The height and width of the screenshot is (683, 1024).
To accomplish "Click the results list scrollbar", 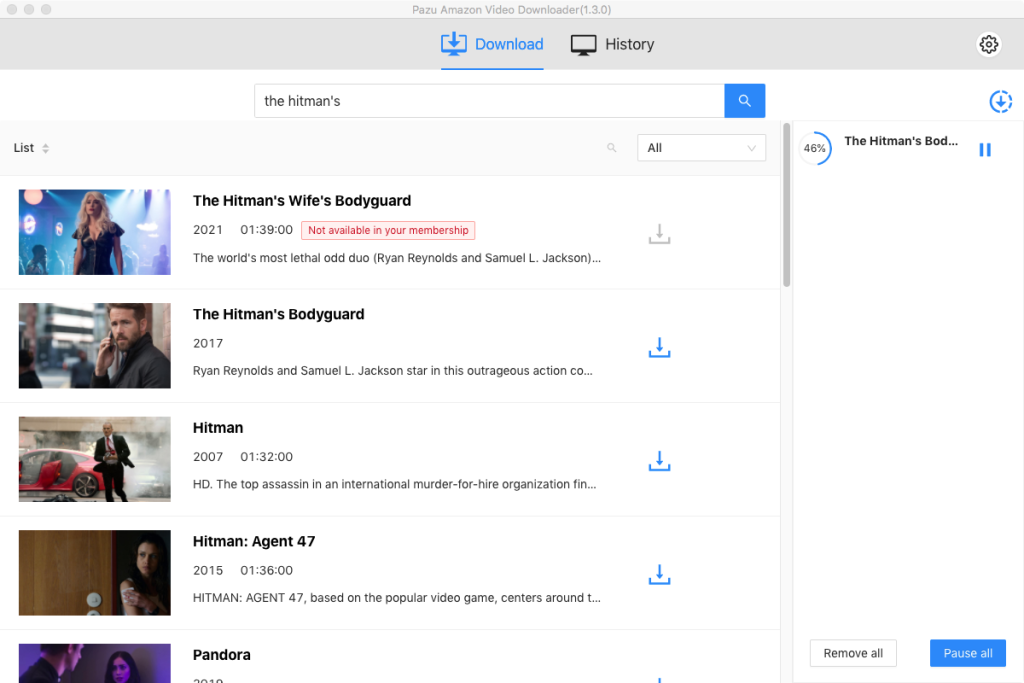I will tap(786, 204).
